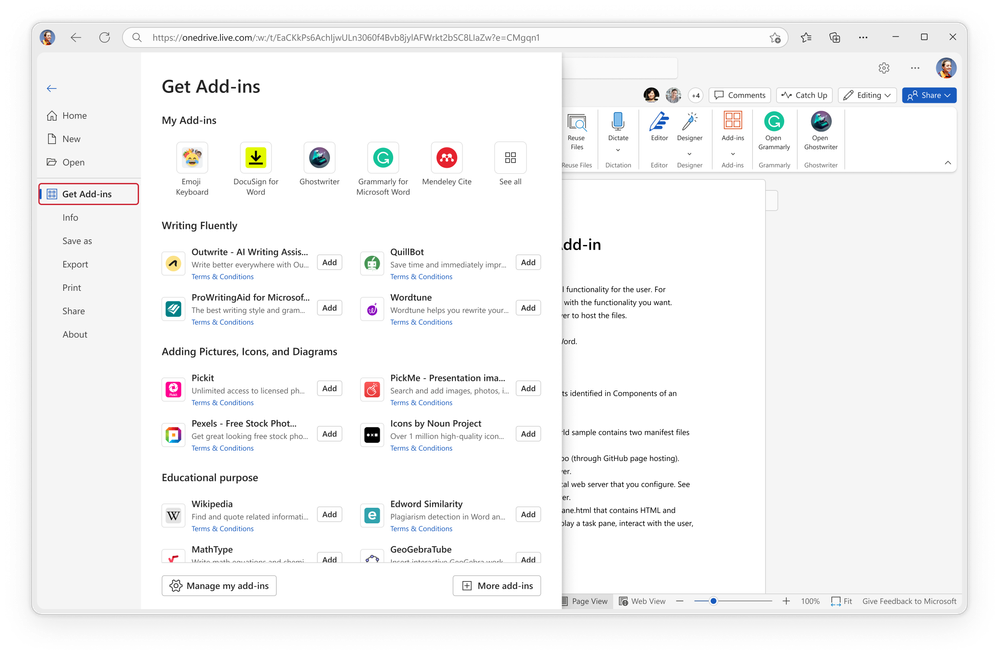Click the PickMe add-in icon
This screenshot has width=999, height=655.
(x=372, y=389)
